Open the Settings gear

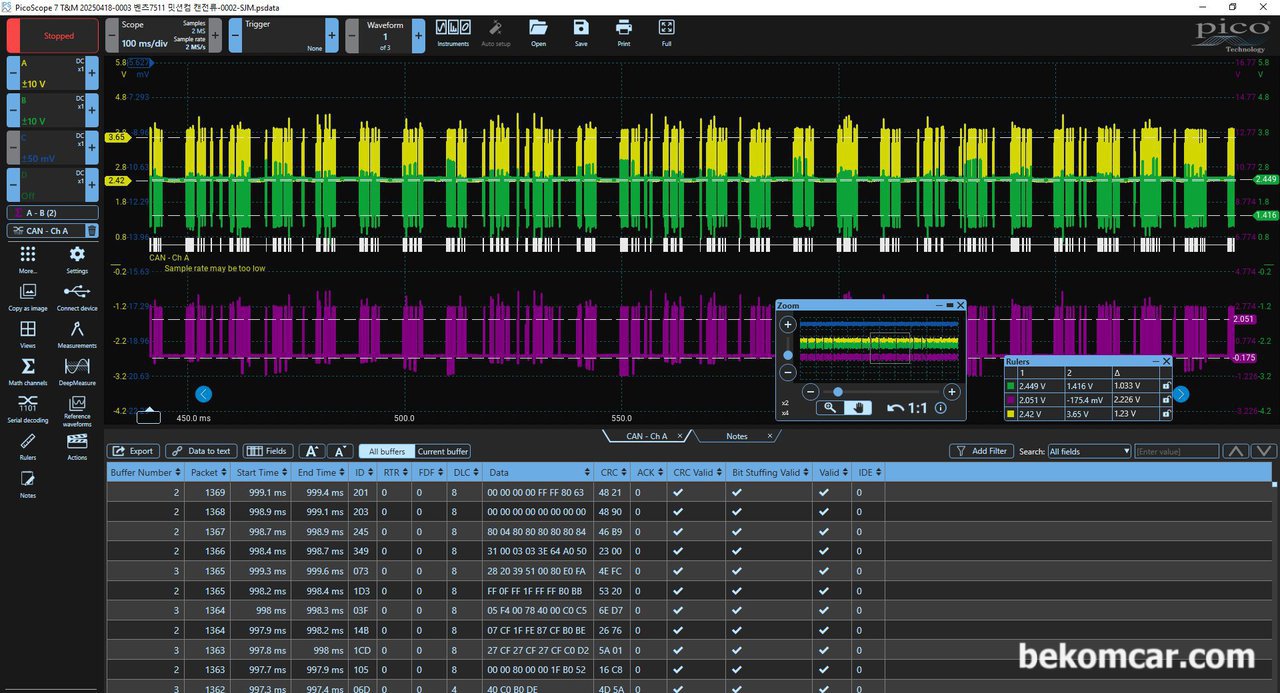click(77, 256)
